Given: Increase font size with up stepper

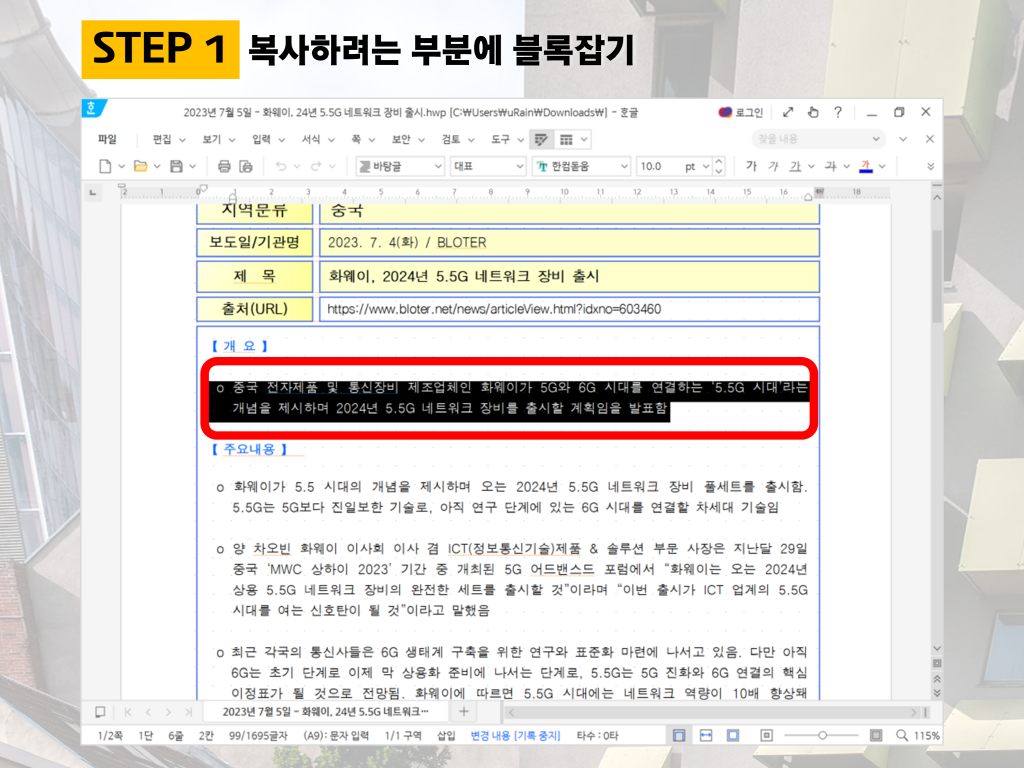Looking at the screenshot, I should coord(719,161).
